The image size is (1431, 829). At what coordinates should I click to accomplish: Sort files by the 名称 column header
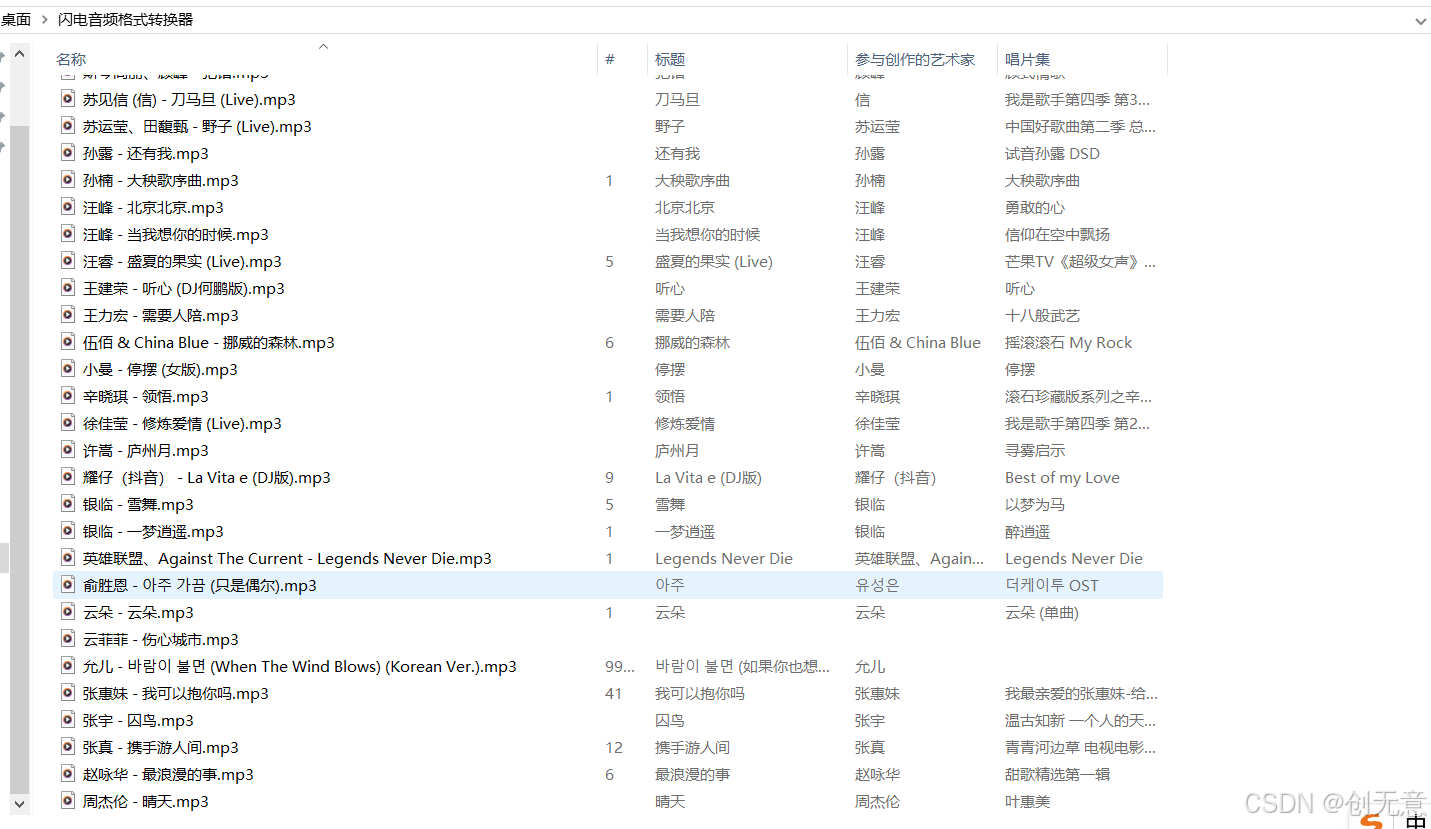click(x=71, y=60)
